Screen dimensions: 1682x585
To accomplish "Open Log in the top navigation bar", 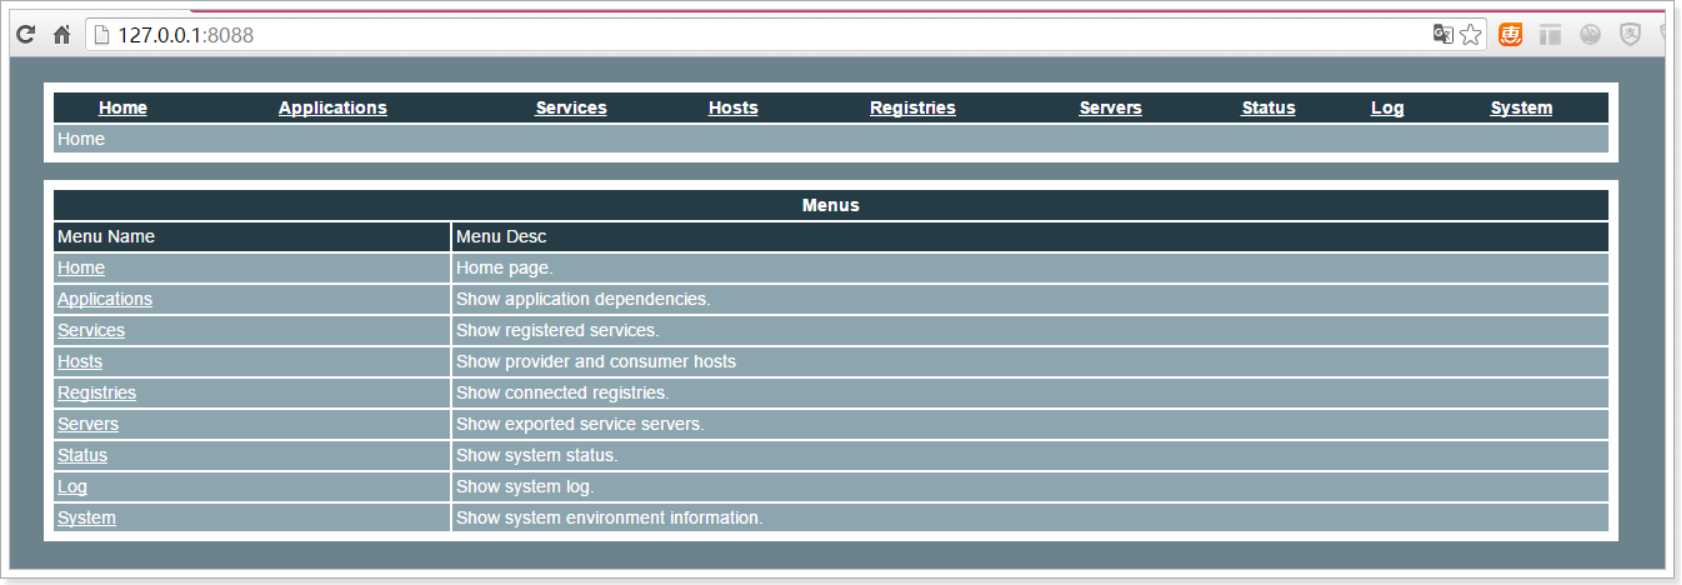I will pyautogui.click(x=1387, y=108).
